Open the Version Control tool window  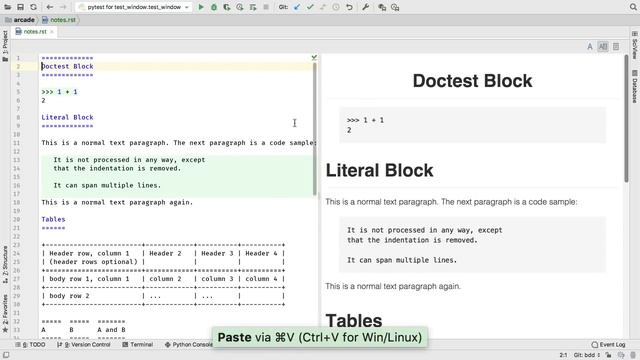point(84,344)
